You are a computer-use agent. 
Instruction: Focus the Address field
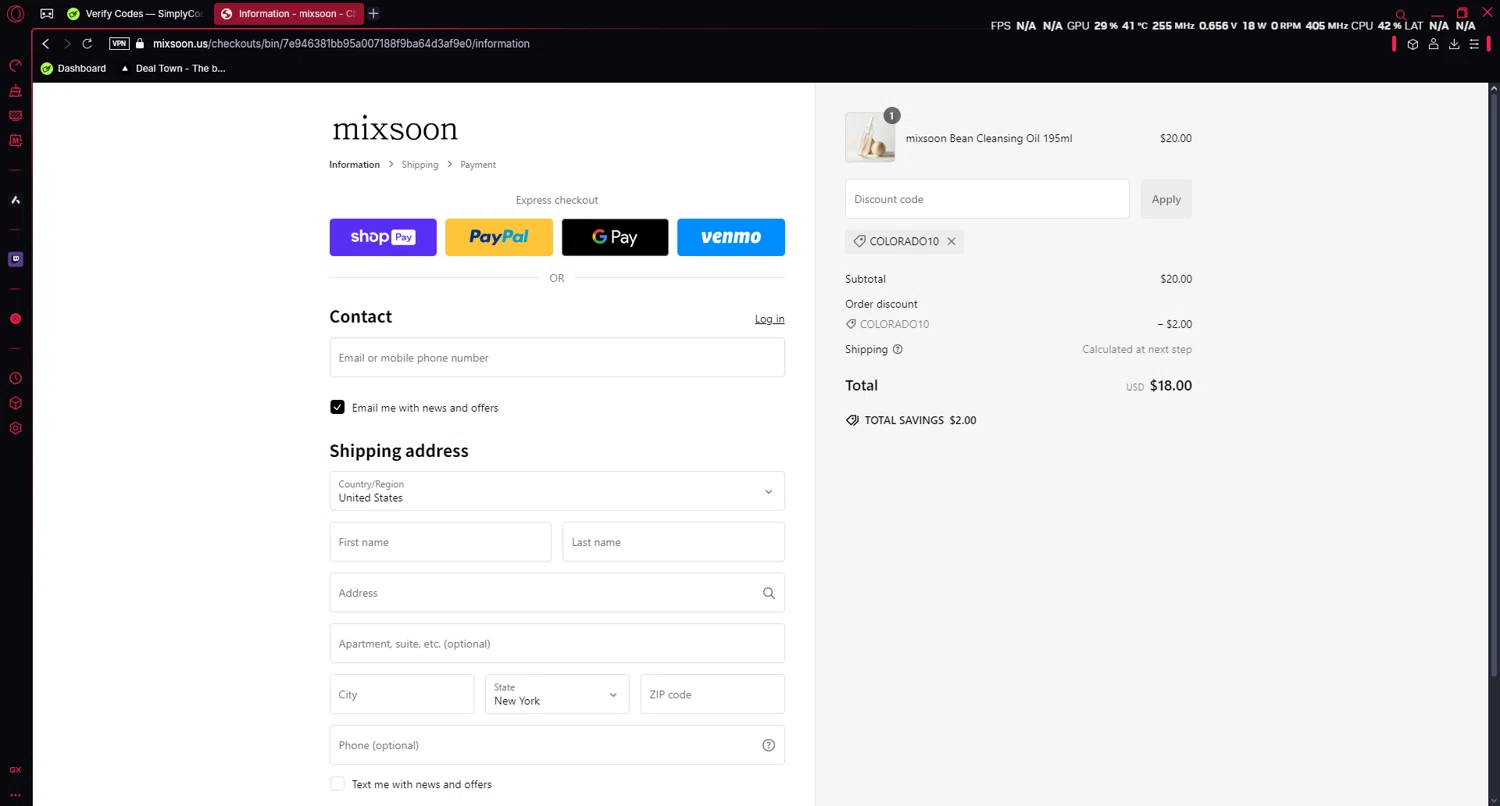coord(557,593)
